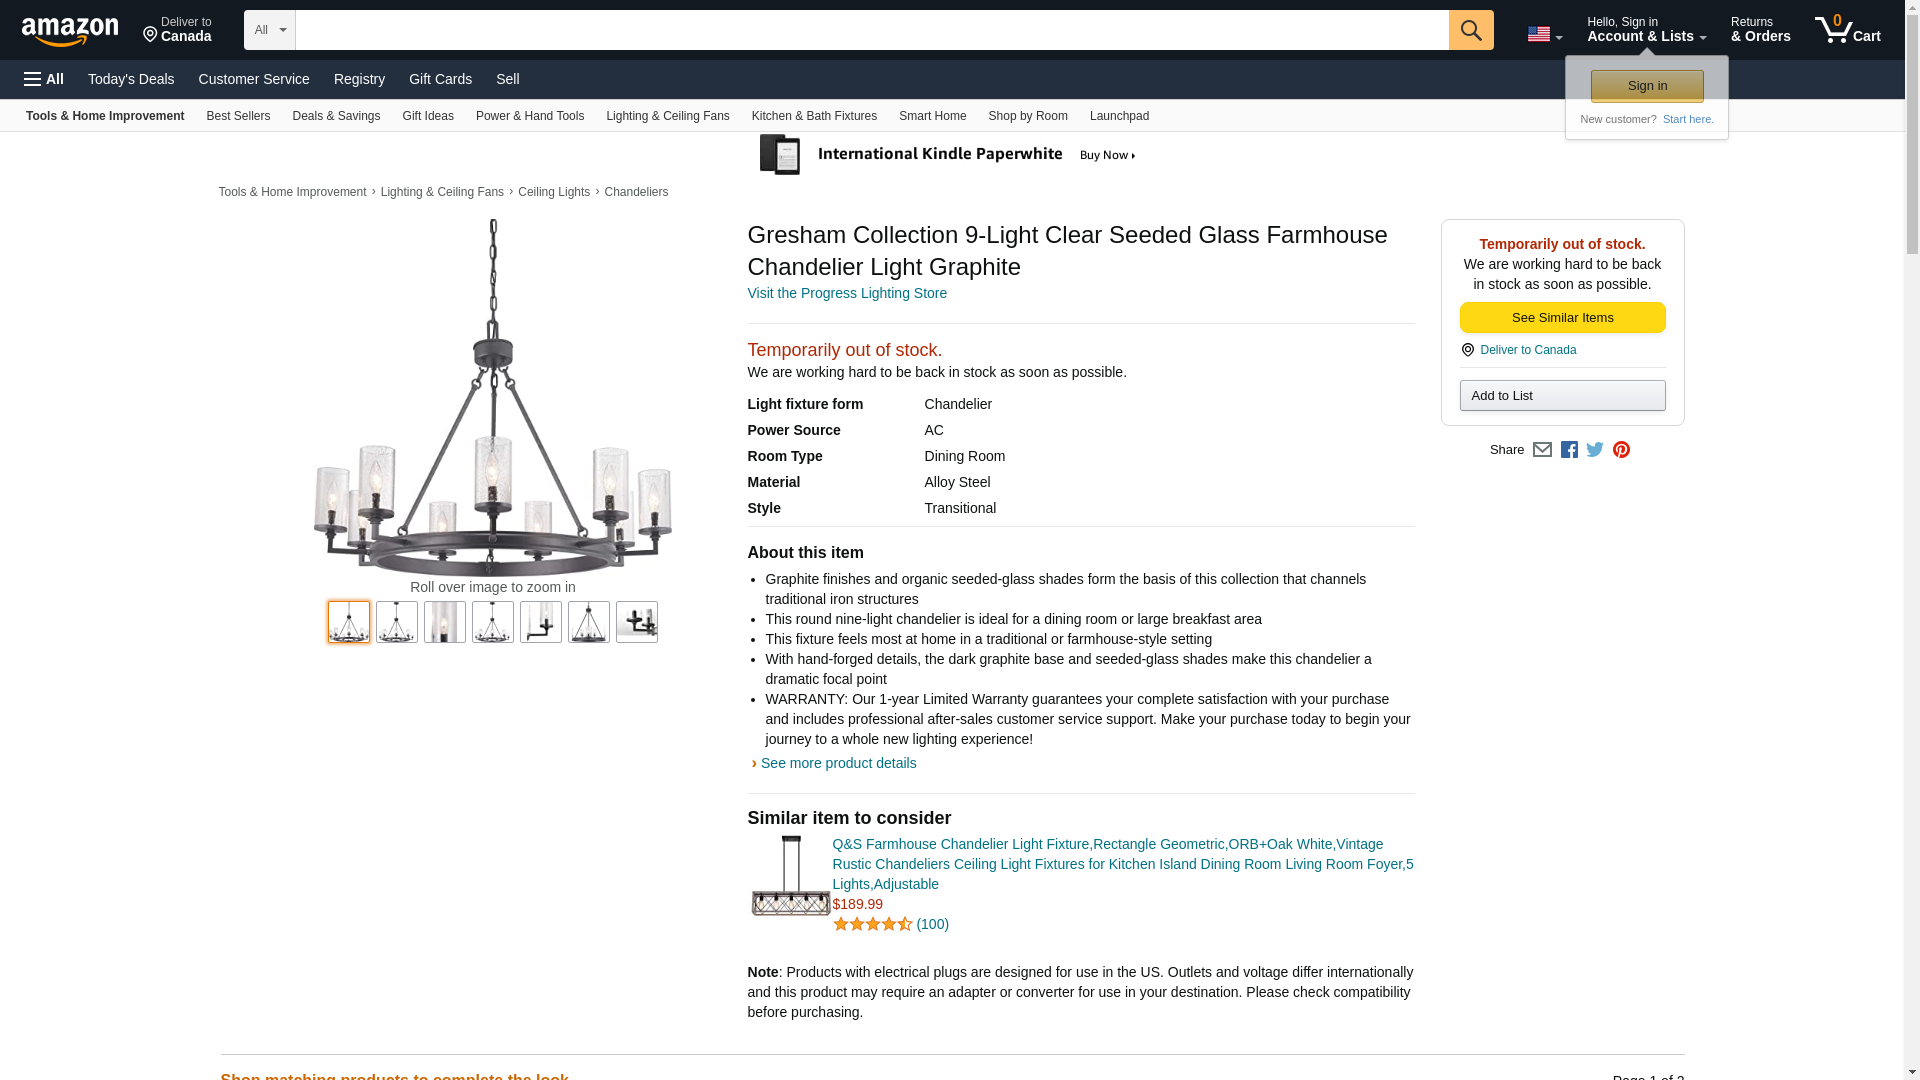Image resolution: width=1920 pixels, height=1080 pixels.
Task: Open the Add to List dropdown
Action: [x=1562, y=396]
